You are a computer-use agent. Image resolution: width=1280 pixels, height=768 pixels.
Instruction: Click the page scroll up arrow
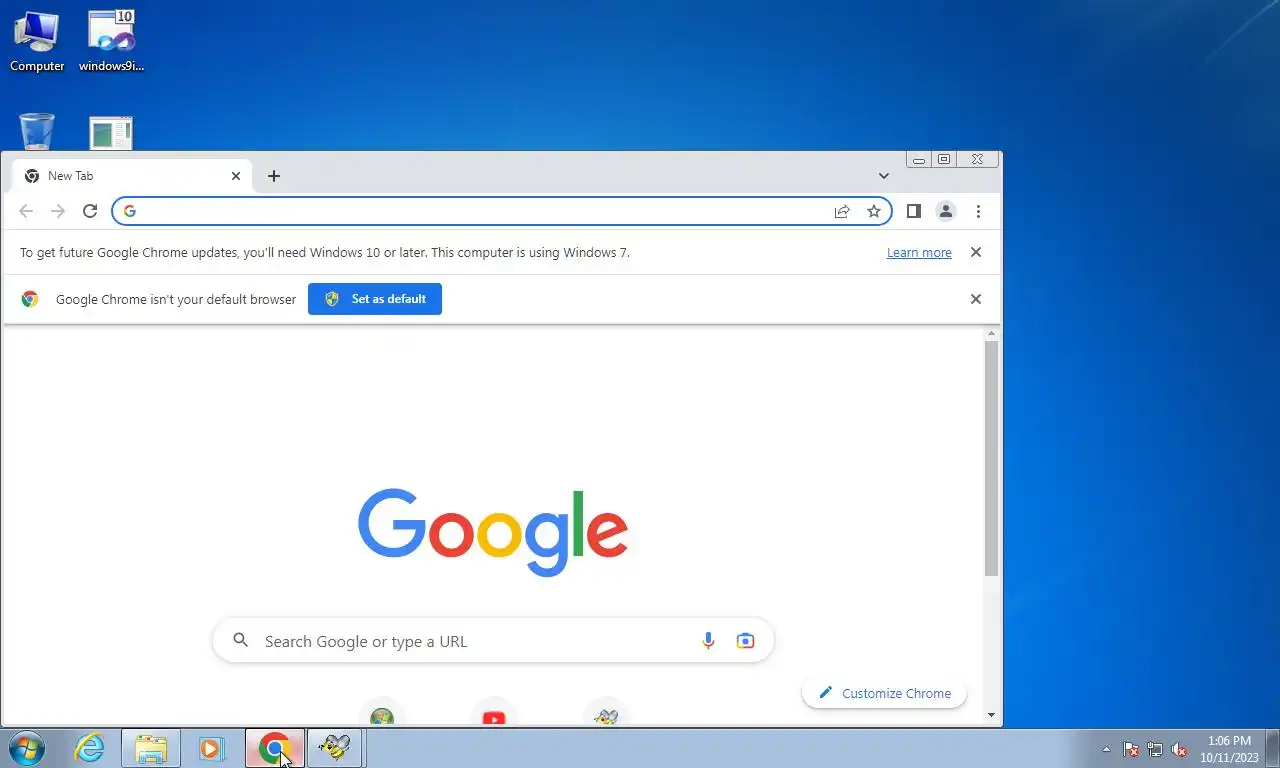[991, 333]
